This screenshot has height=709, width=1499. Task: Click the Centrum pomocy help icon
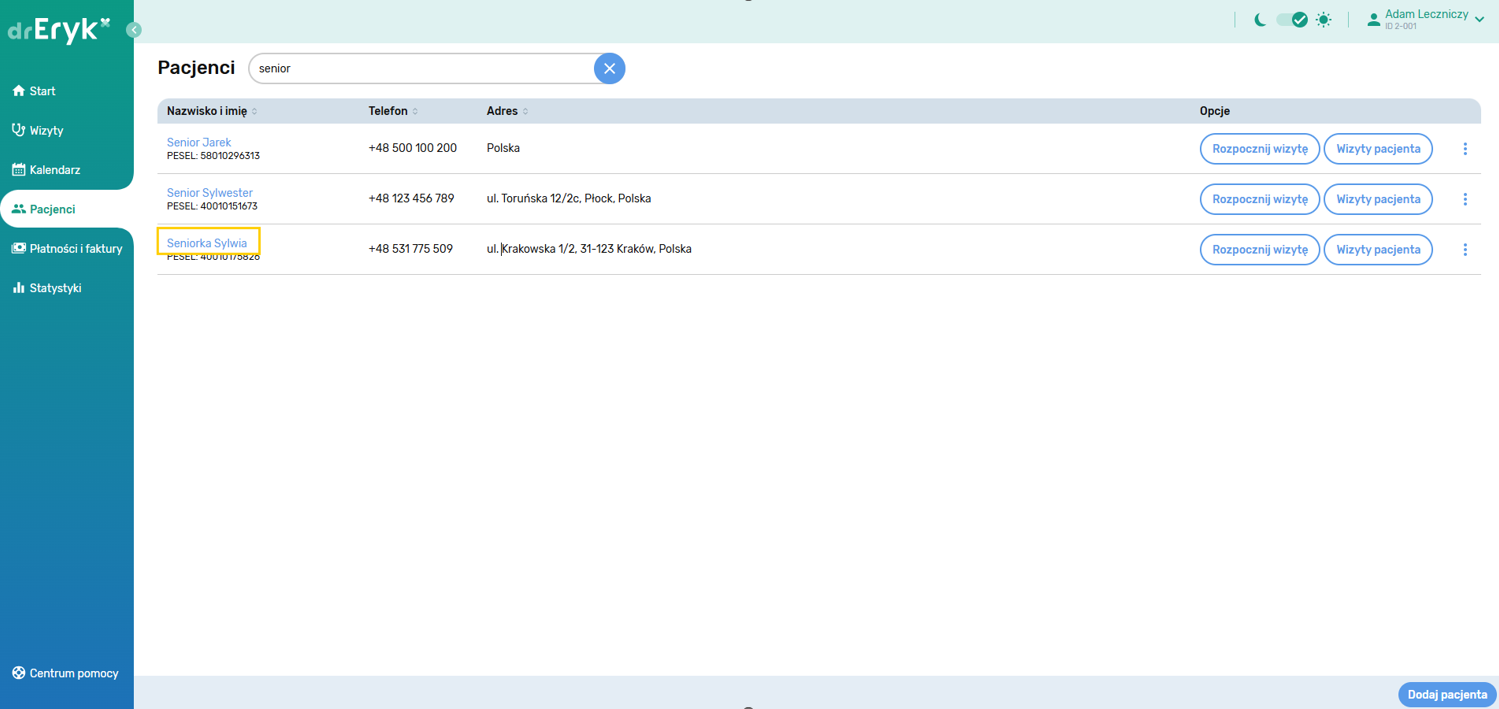[18, 673]
